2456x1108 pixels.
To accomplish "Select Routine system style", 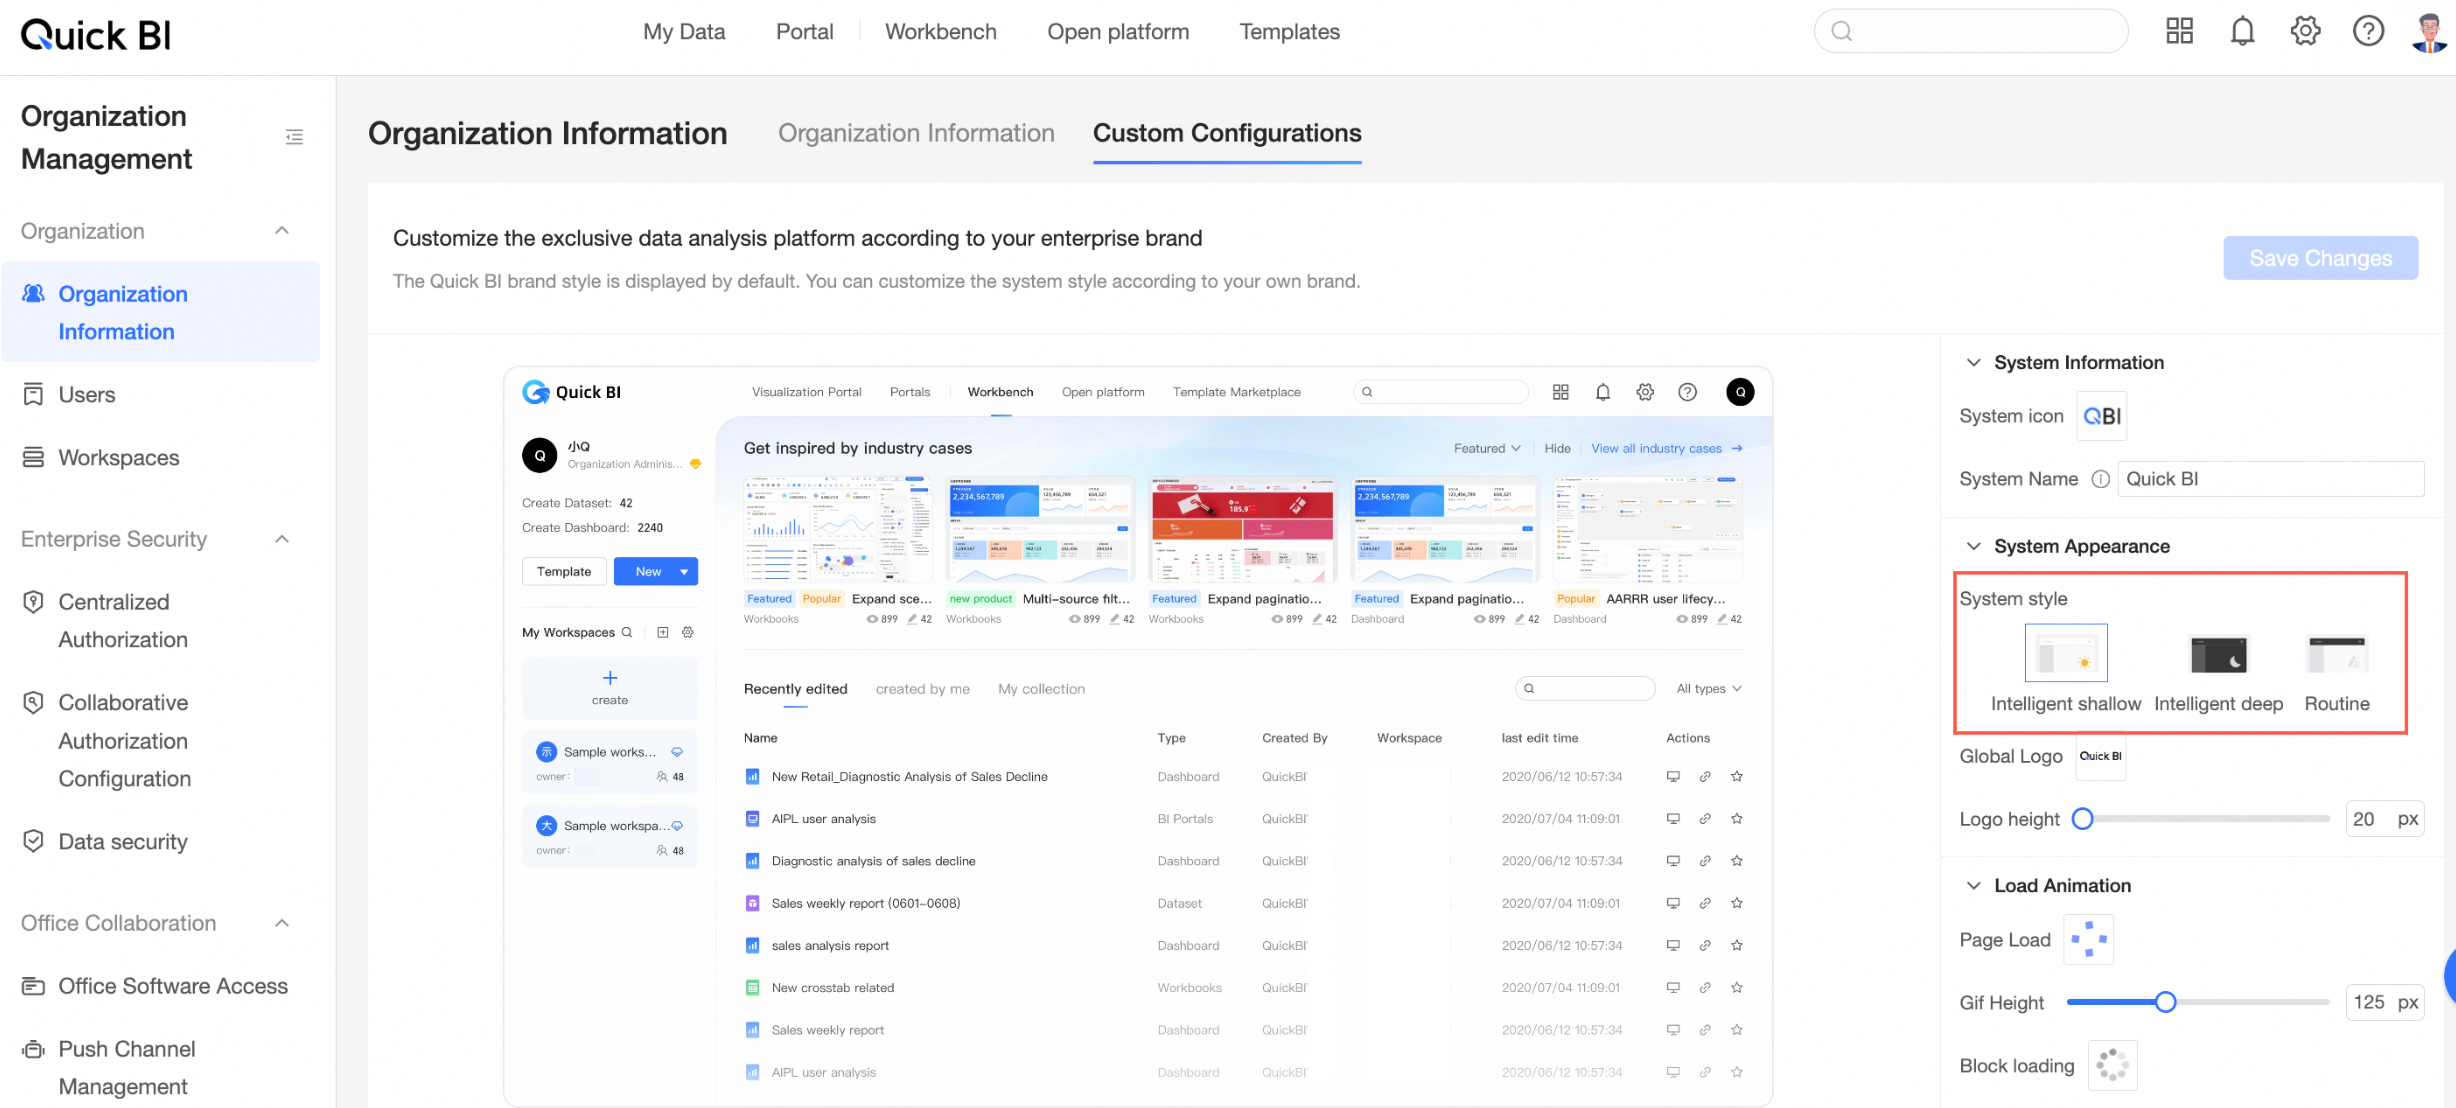I will click(2337, 655).
